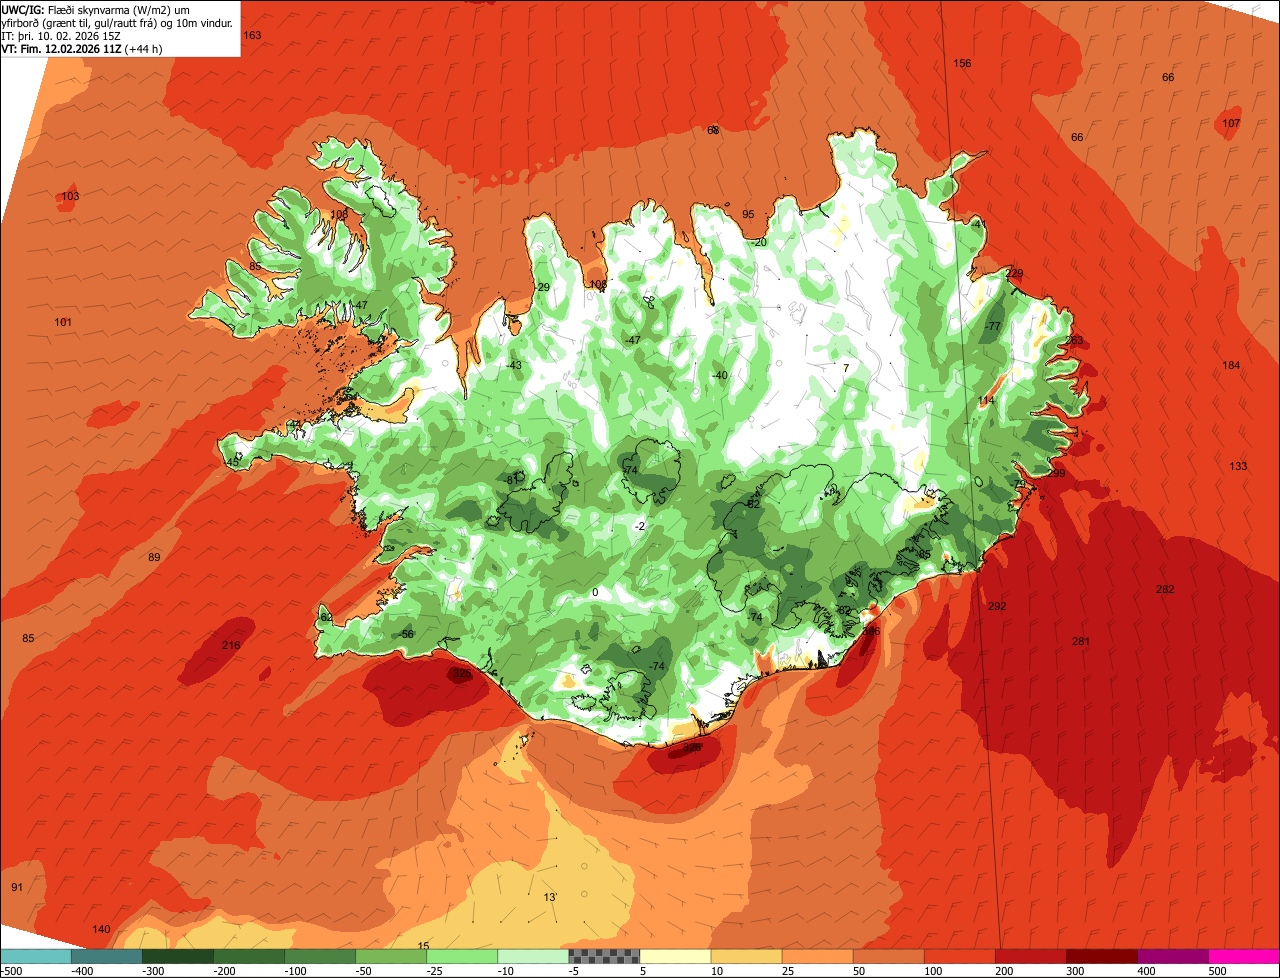
Task: Click the inland value -40
Action: tap(719, 375)
